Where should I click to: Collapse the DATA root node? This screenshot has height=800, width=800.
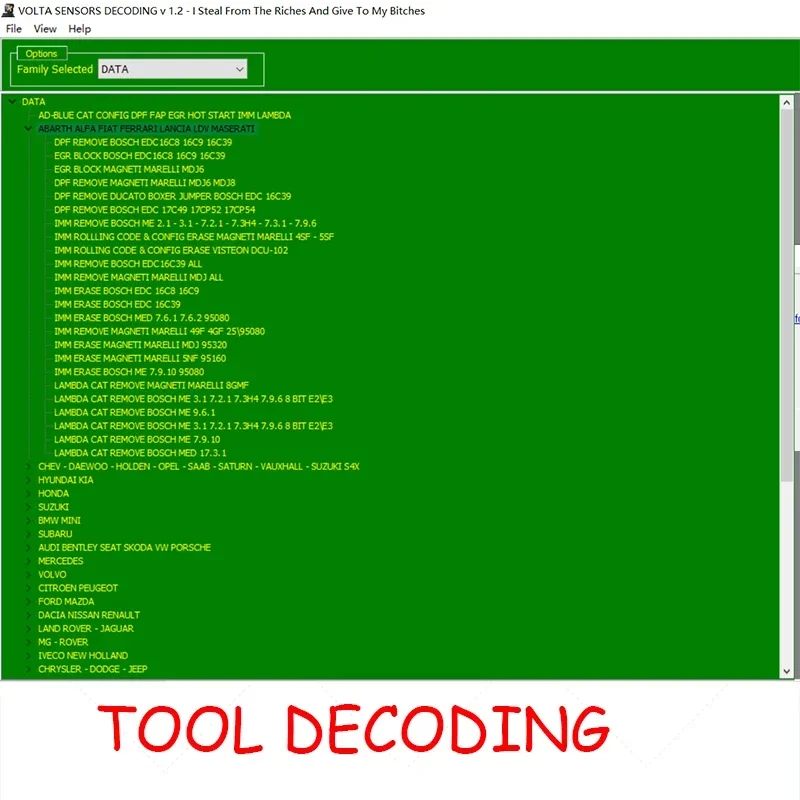pyautogui.click(x=12, y=102)
